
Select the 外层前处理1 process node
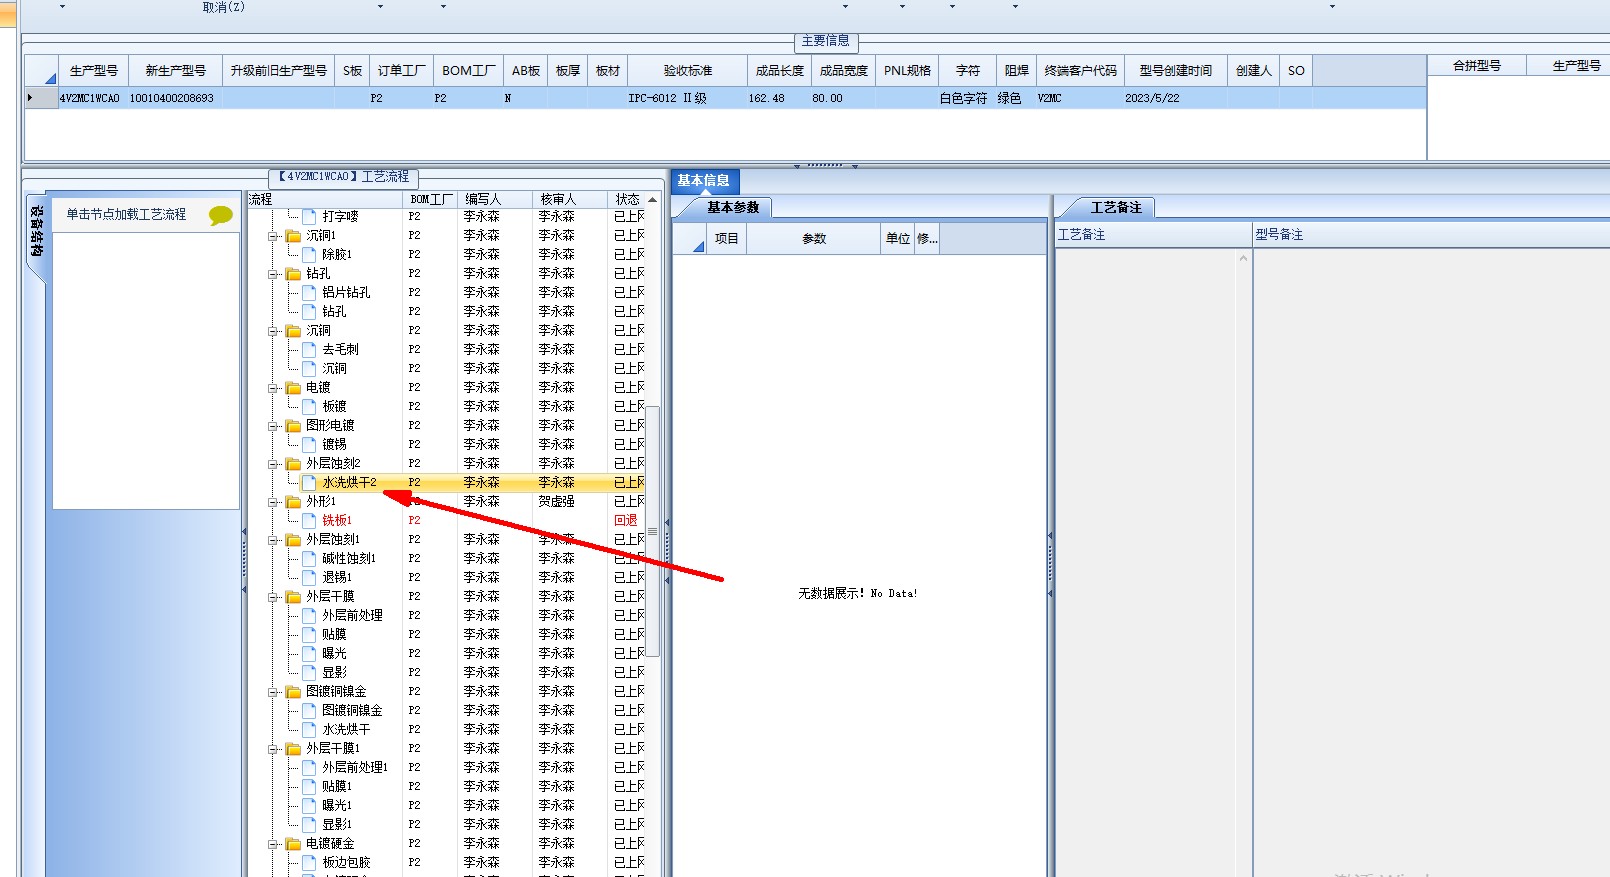pos(354,768)
